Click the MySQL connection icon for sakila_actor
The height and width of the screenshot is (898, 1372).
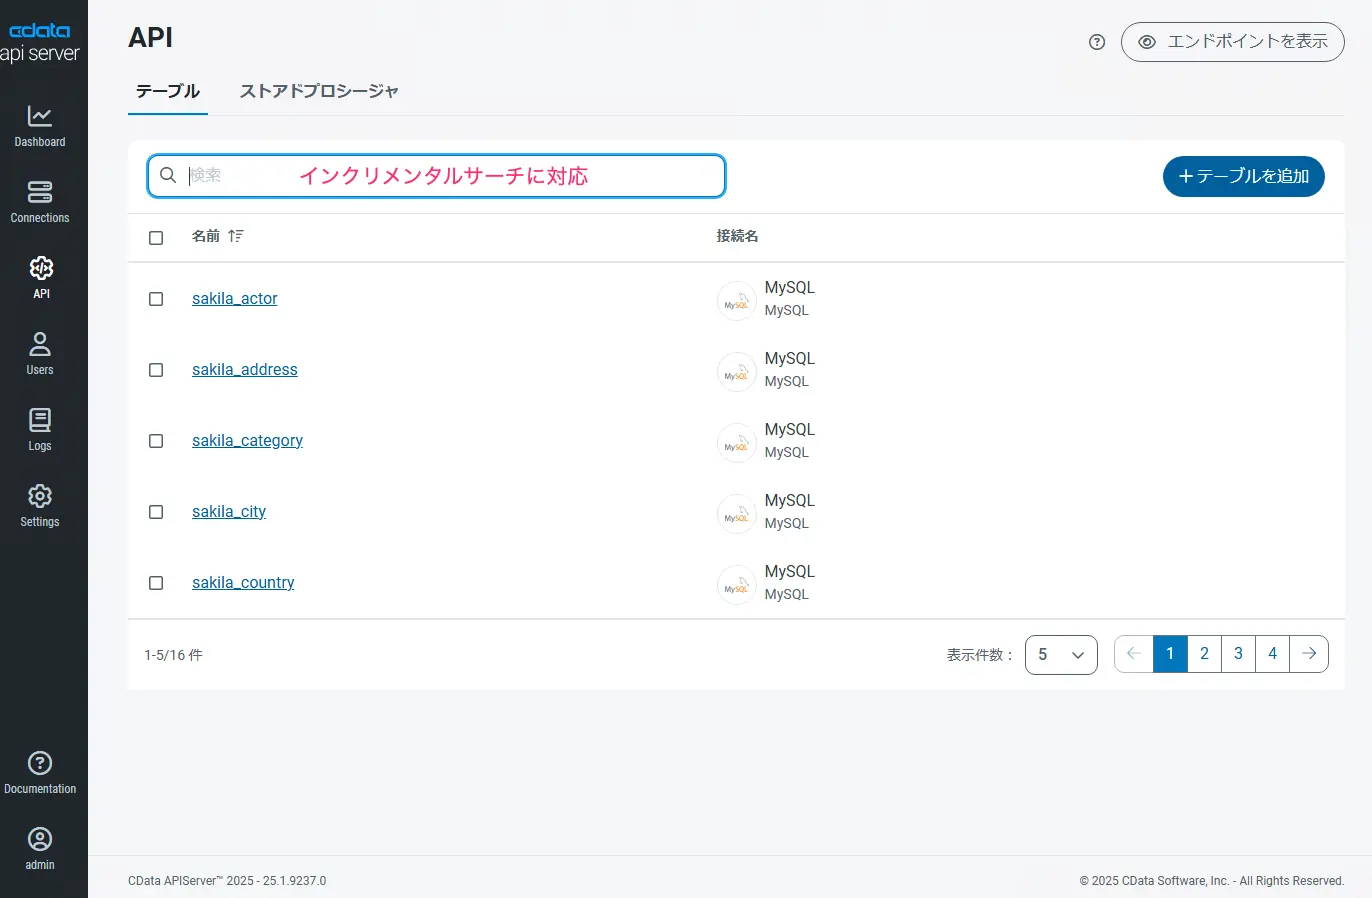click(736, 300)
